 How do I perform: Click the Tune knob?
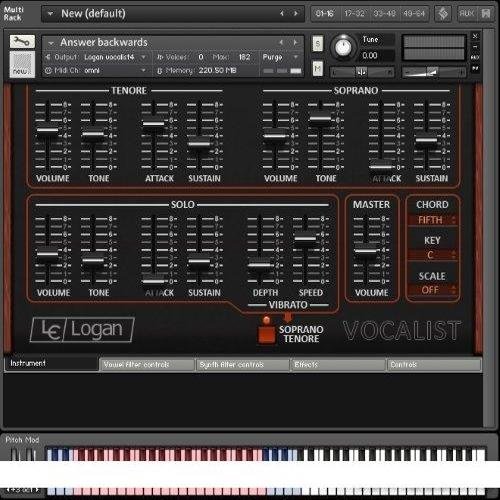(343, 48)
